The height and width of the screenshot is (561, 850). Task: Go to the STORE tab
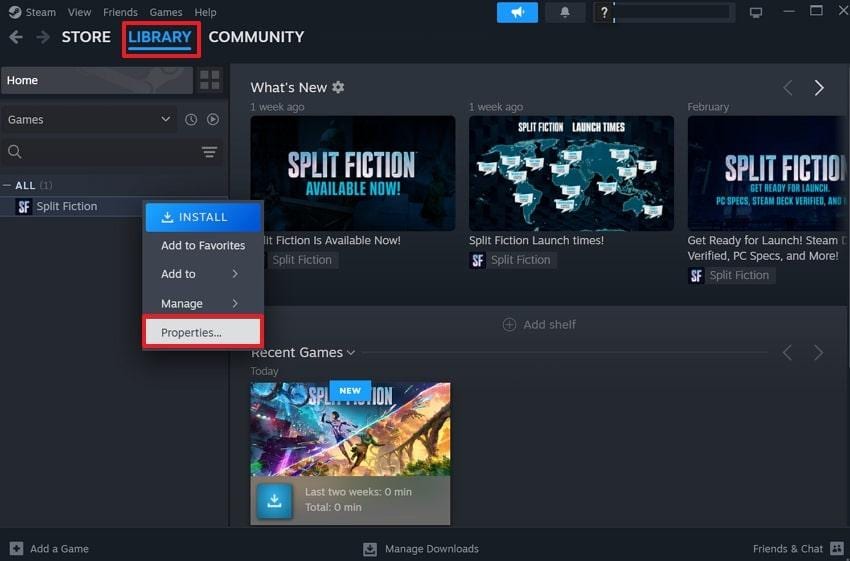[x=86, y=37]
